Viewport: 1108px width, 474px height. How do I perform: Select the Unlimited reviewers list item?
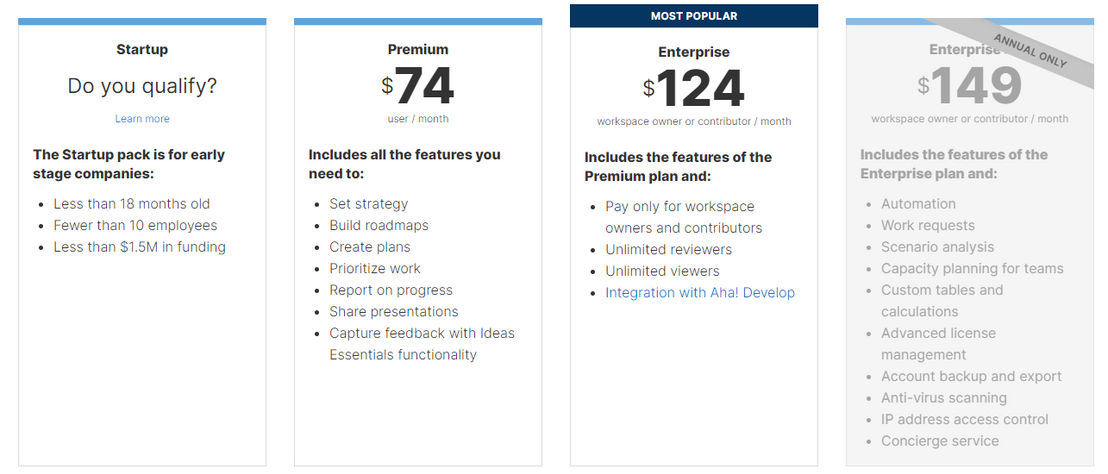tap(668, 249)
